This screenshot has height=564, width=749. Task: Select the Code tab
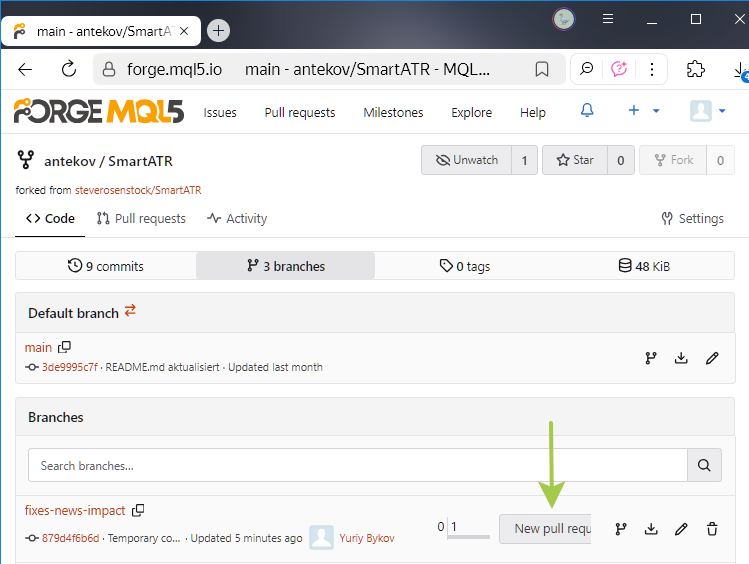[50, 219]
